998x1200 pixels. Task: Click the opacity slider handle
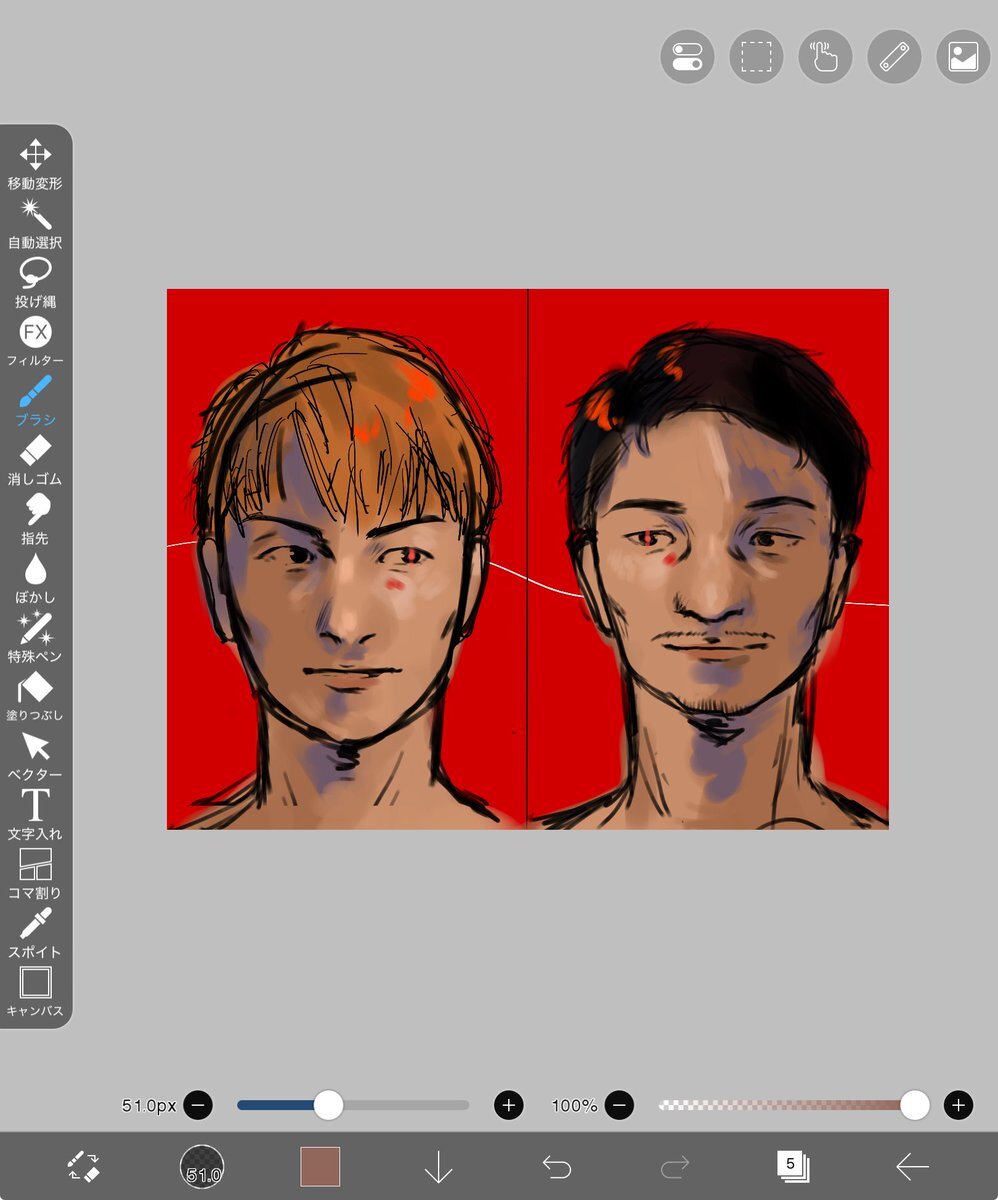914,1105
